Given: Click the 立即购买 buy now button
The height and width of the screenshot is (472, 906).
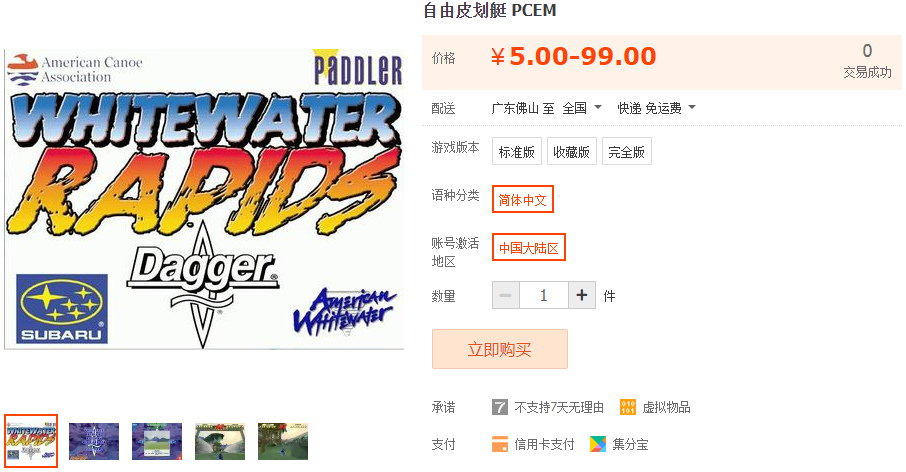Looking at the screenshot, I should pyautogui.click(x=500, y=349).
